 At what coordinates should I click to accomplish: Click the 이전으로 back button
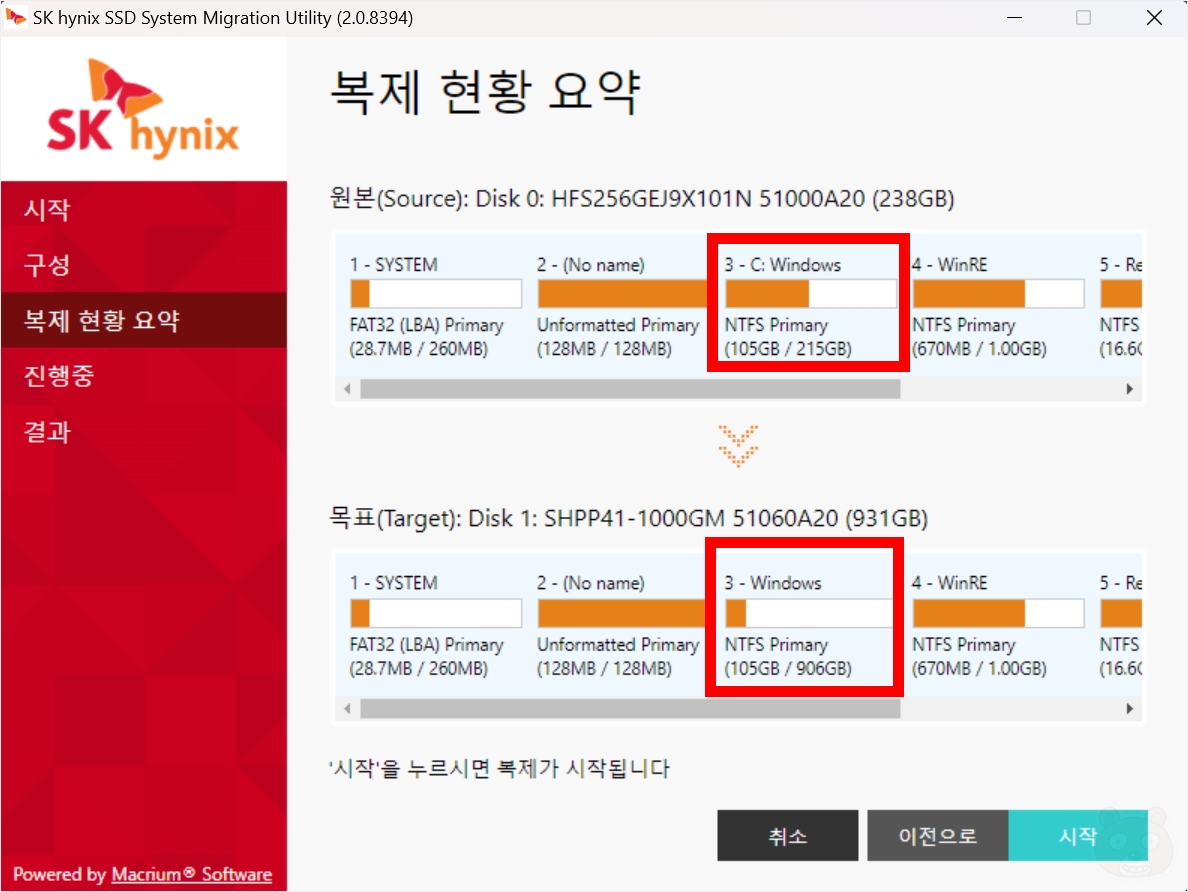point(937,835)
